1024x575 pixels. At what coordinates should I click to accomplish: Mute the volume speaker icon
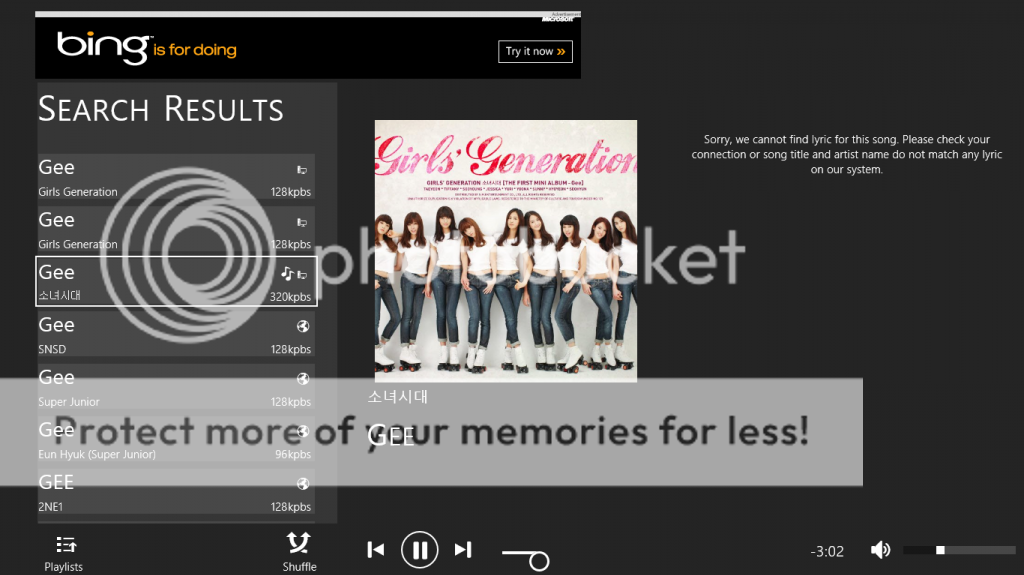tap(880, 550)
